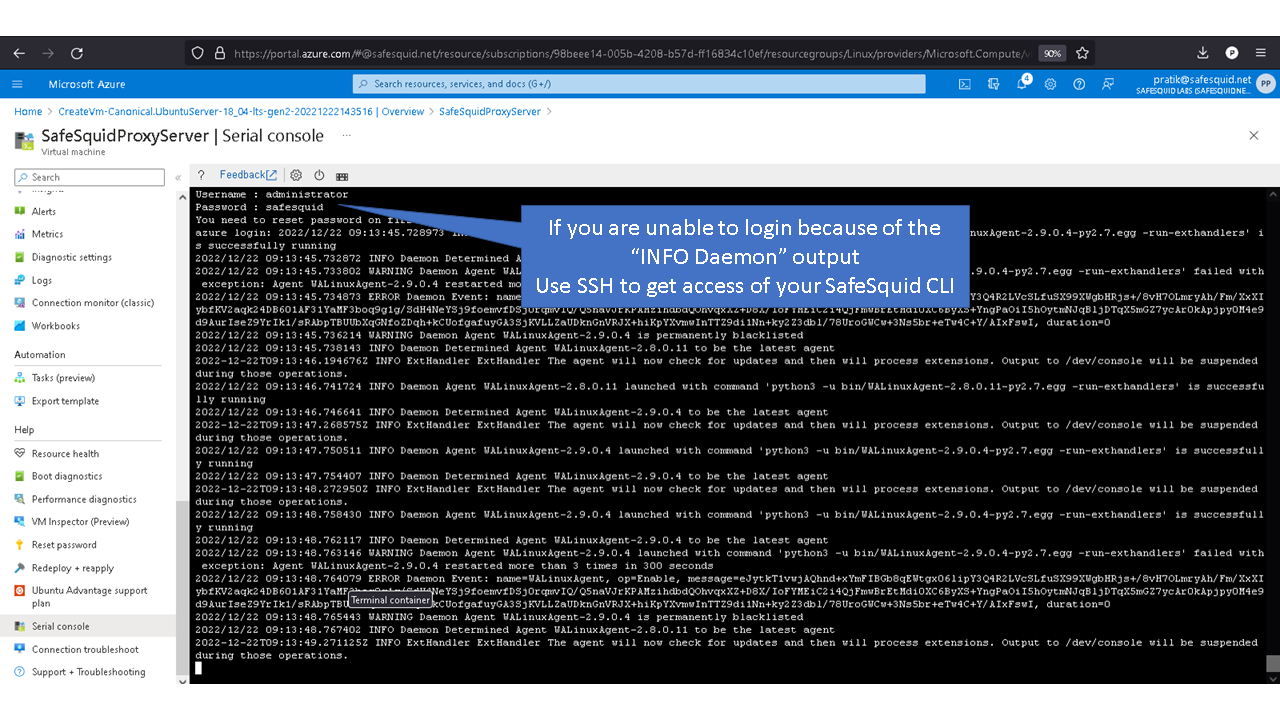
Task: Open Performance diagnostics
Action: 84,499
